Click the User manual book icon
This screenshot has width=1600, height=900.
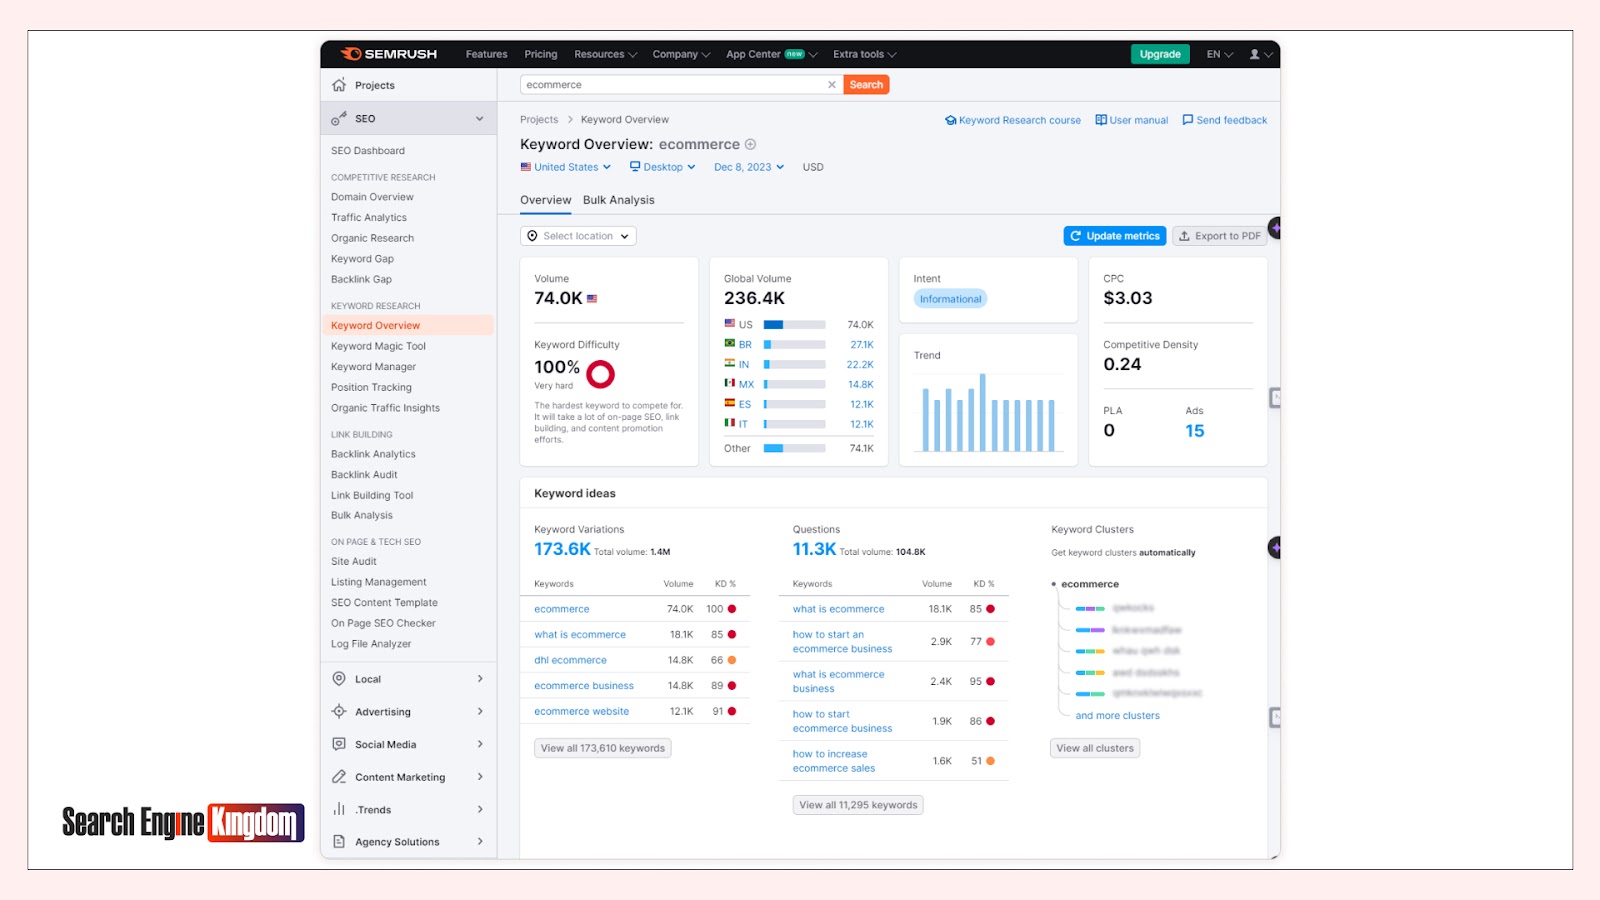1101,120
